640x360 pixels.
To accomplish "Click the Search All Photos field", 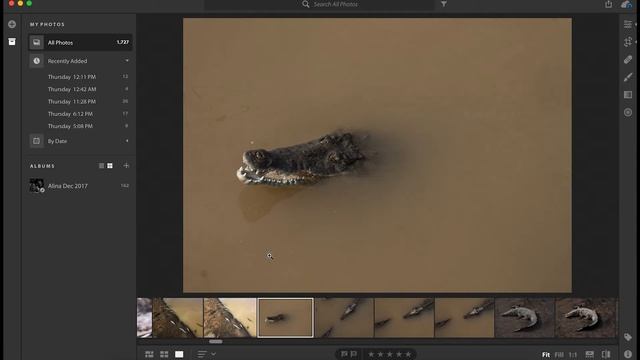I will [x=319, y=4].
